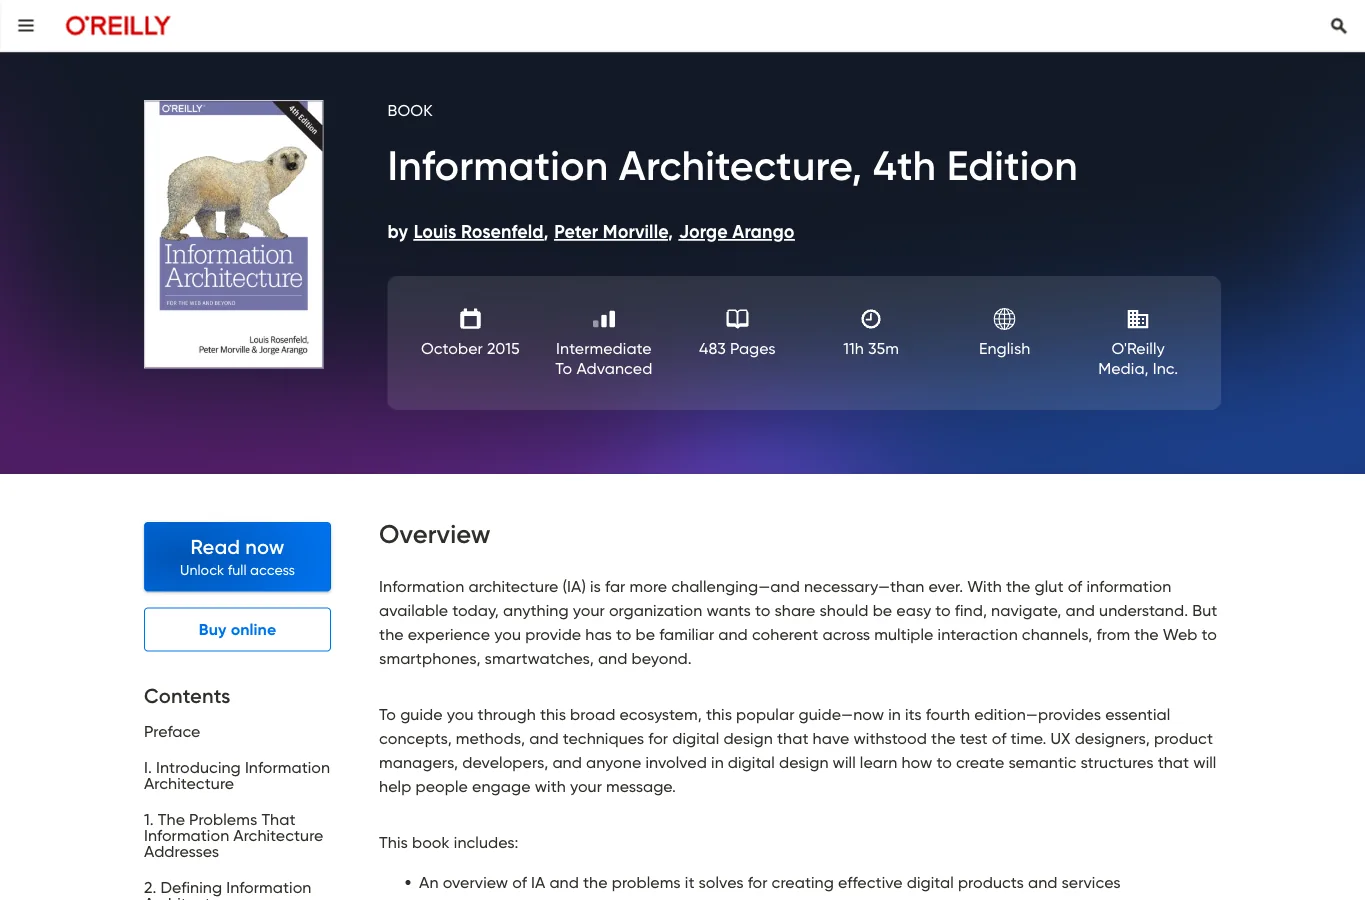Click the BOOK label above the title

(410, 111)
